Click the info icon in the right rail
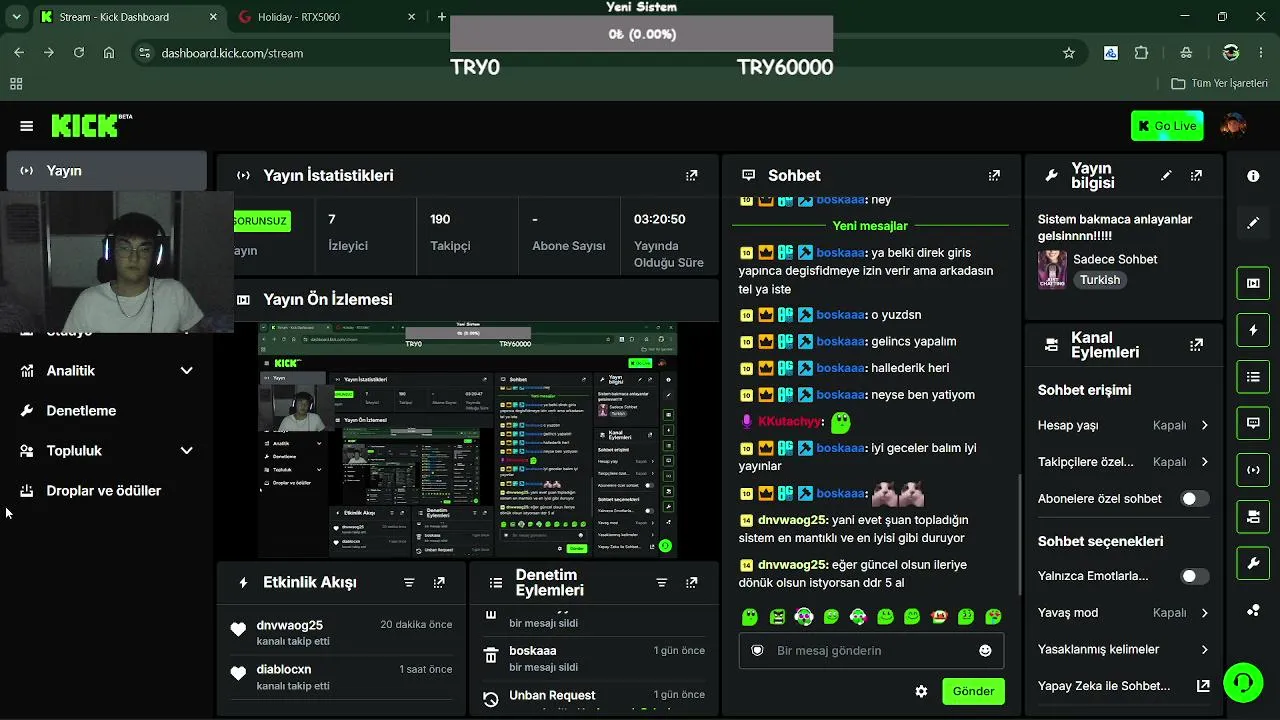 click(x=1253, y=176)
